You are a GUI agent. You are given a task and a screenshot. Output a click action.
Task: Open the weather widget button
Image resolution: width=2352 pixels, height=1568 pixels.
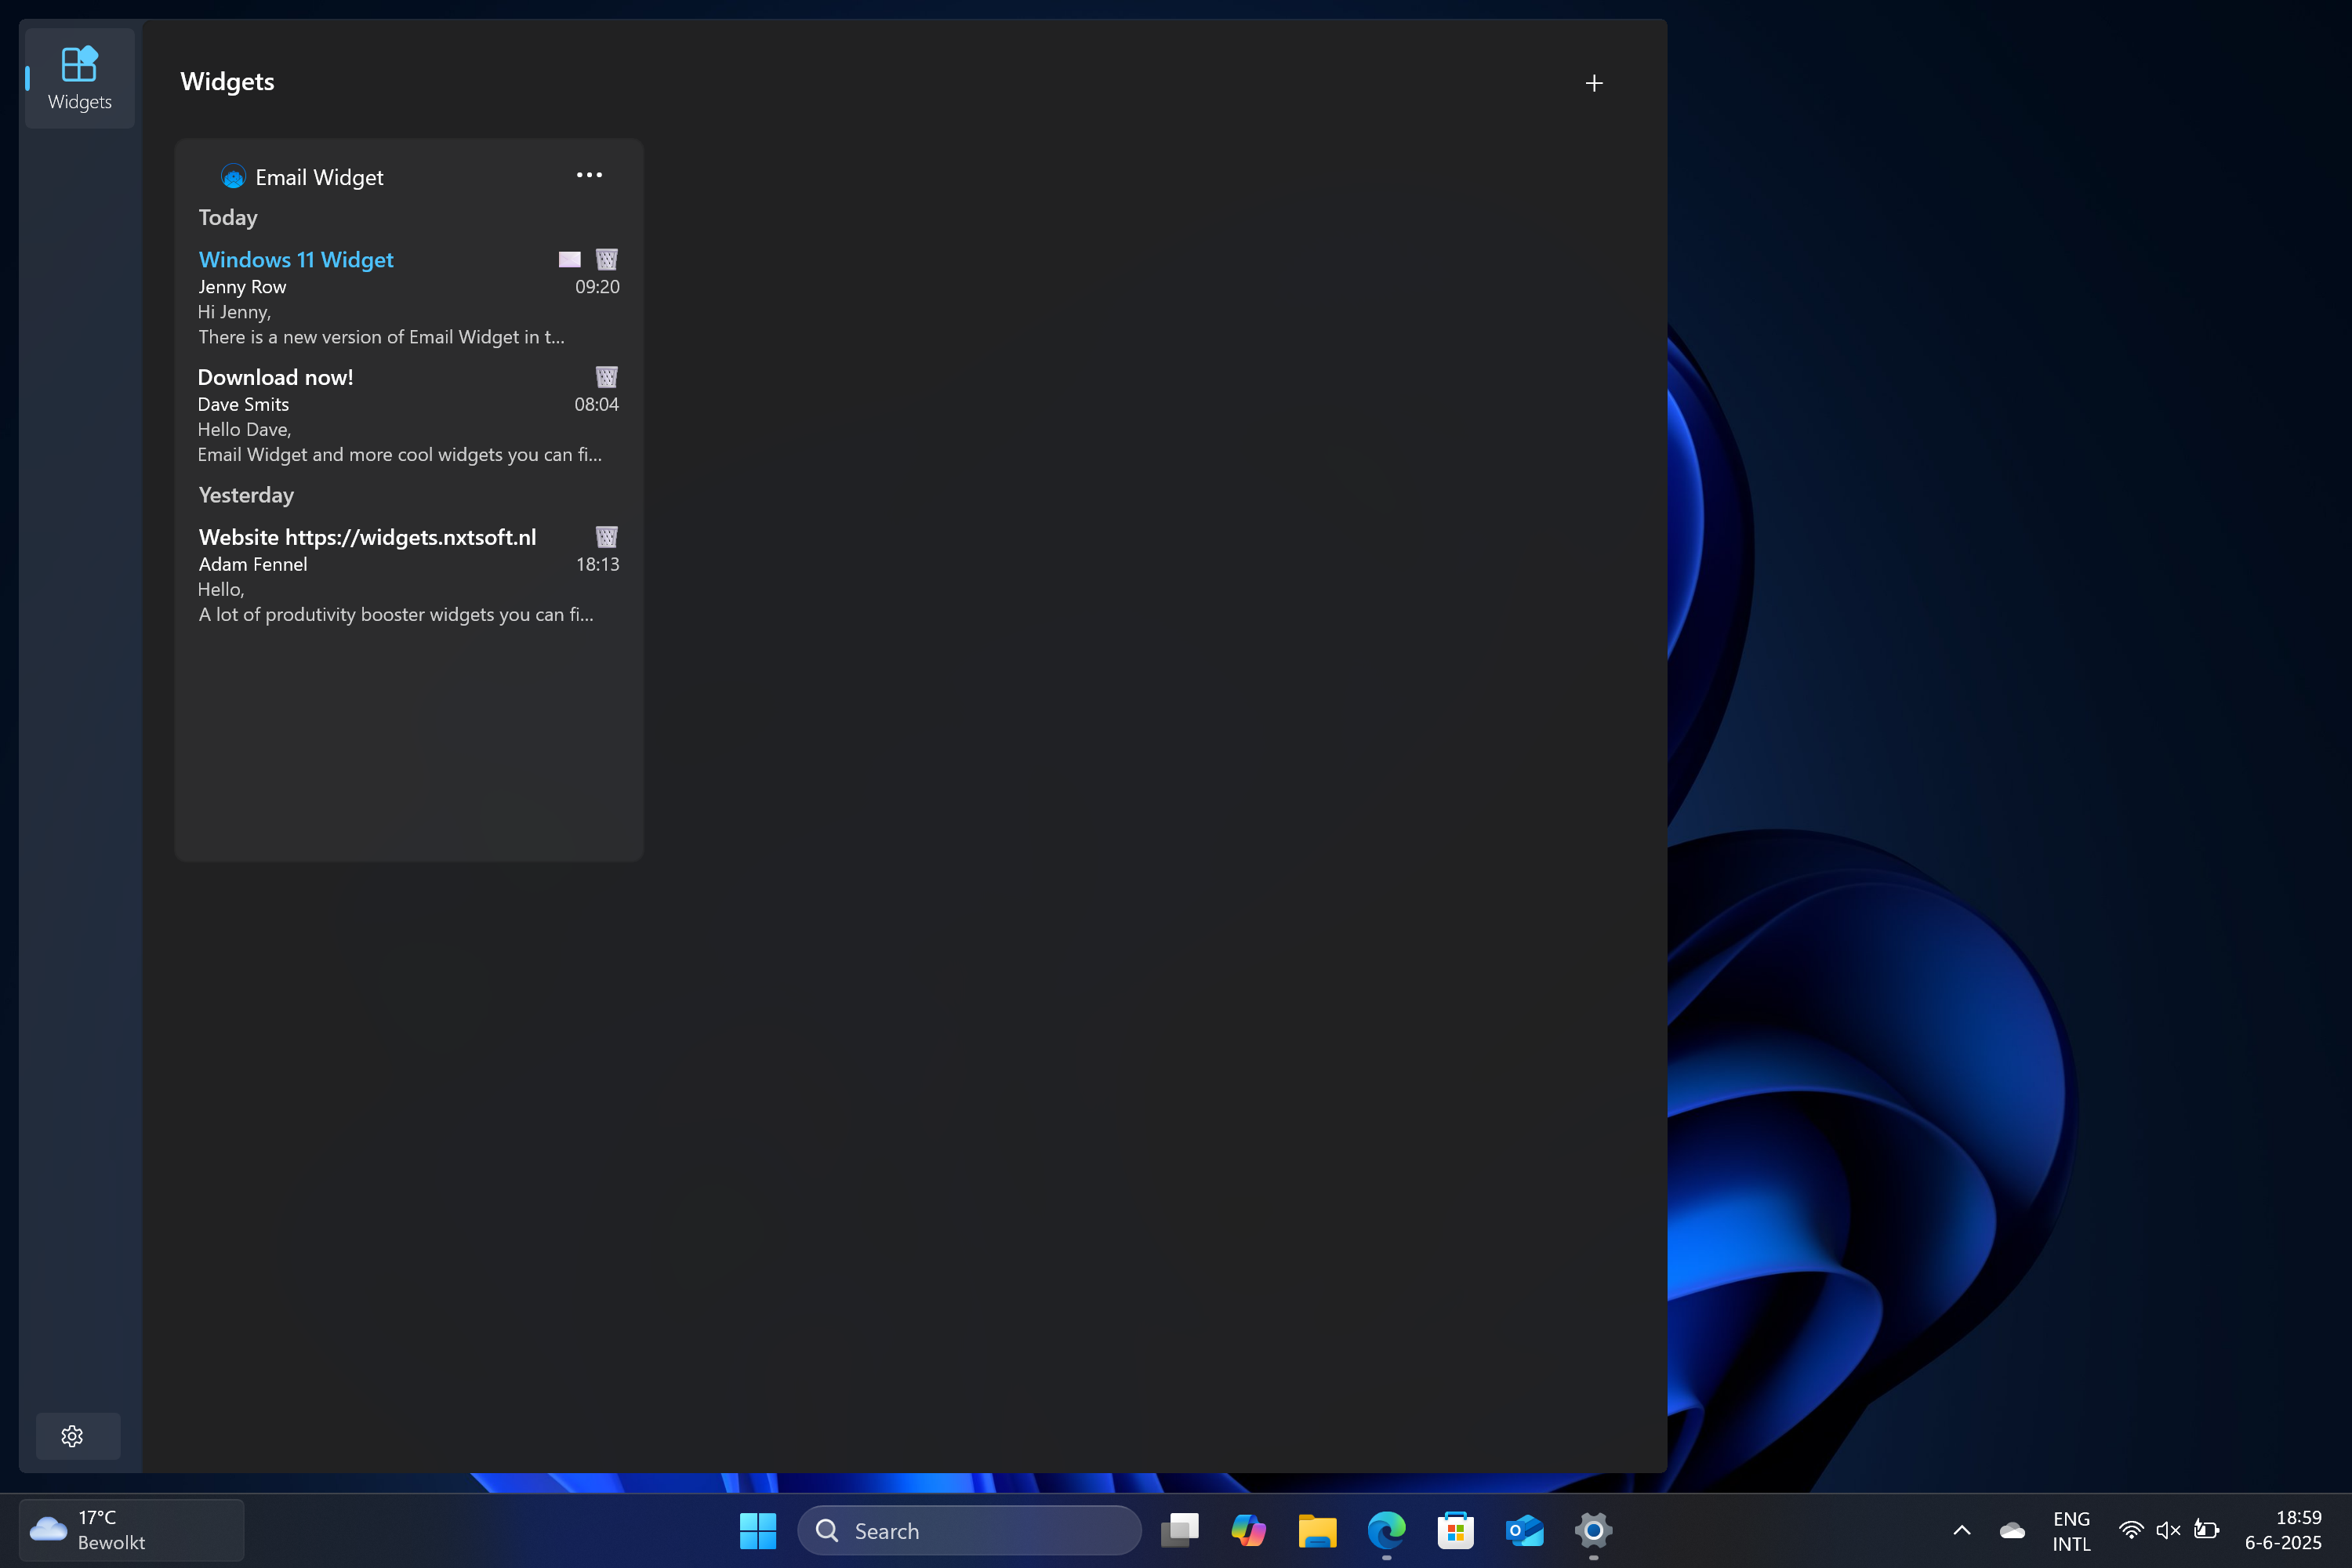(x=130, y=1530)
